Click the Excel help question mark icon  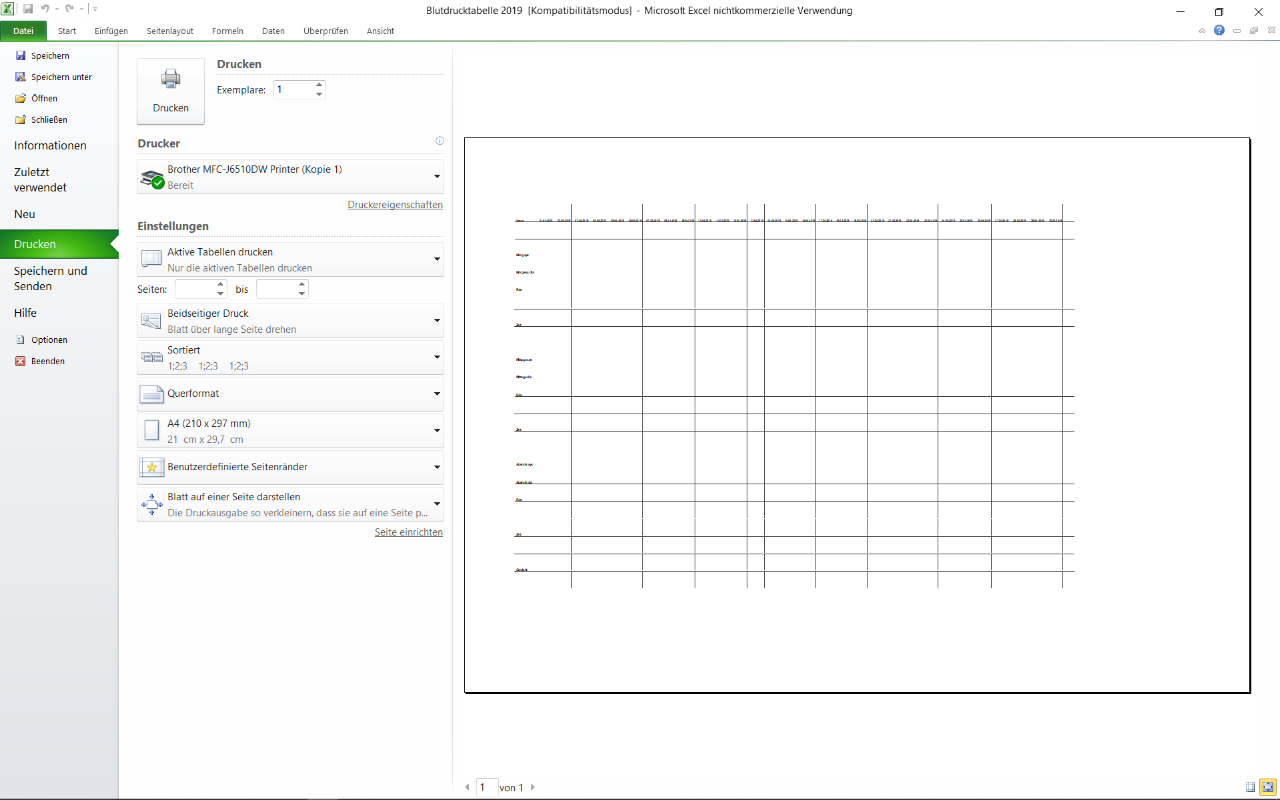click(1219, 31)
